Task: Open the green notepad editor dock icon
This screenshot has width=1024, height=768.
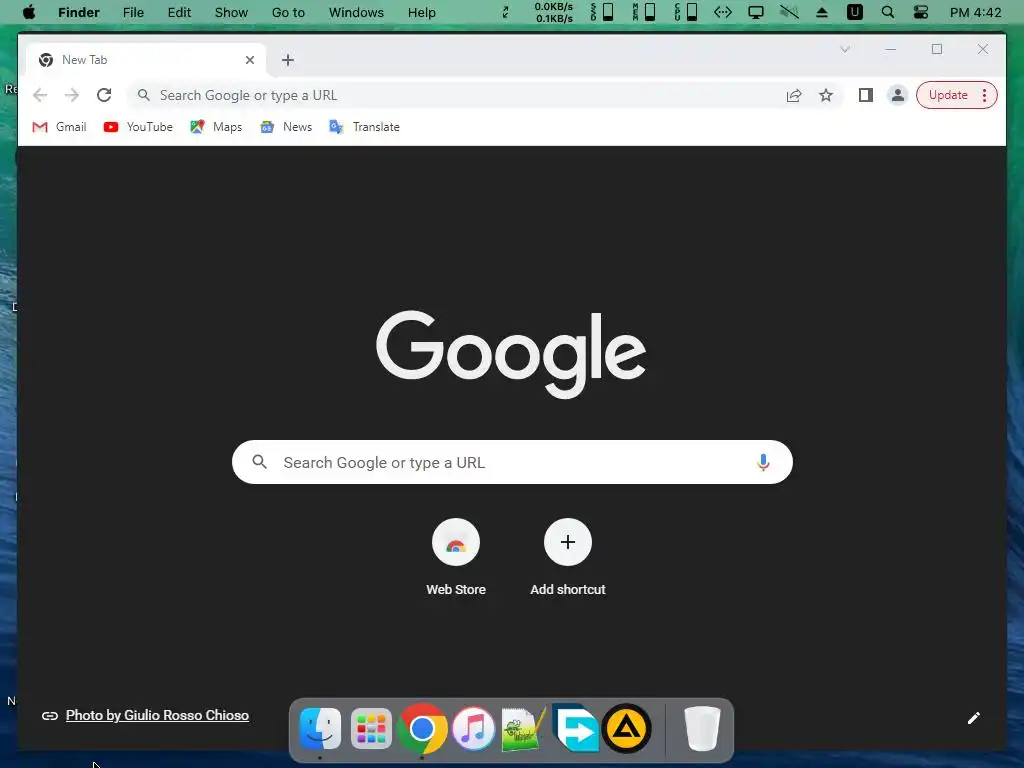Action: [x=523, y=729]
